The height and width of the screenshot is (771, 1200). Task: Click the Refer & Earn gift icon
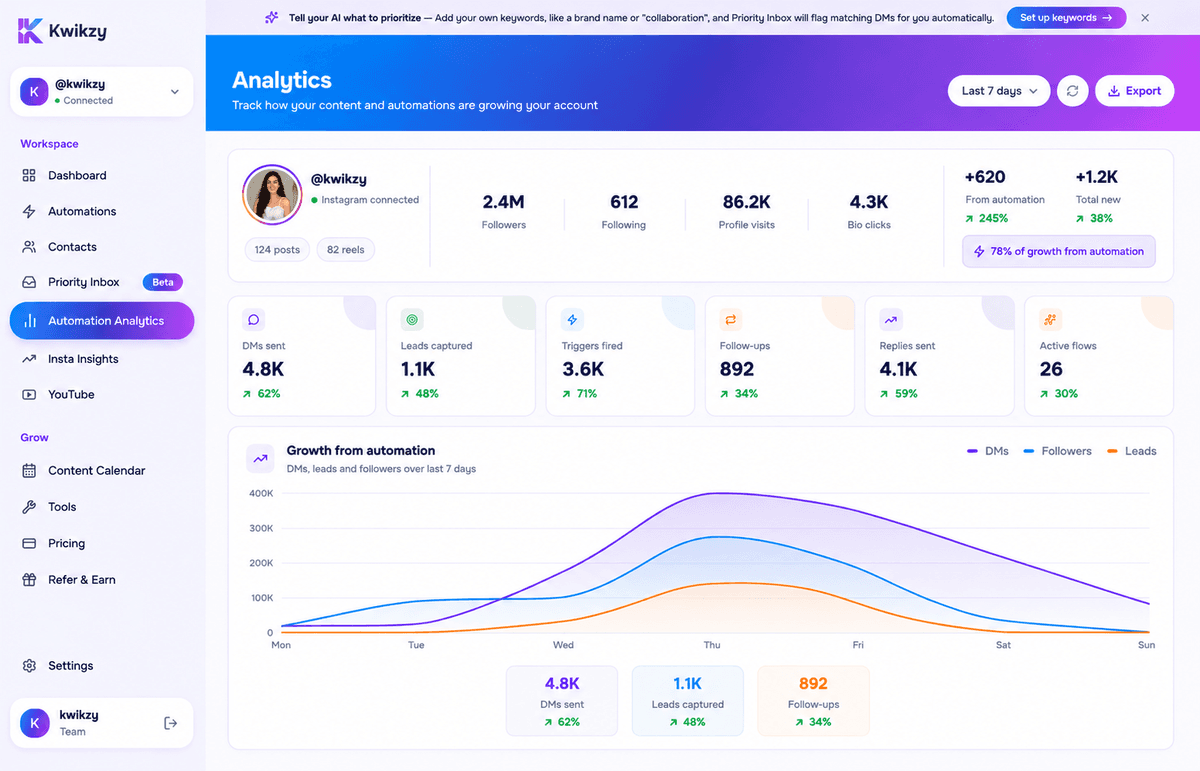tap(29, 580)
